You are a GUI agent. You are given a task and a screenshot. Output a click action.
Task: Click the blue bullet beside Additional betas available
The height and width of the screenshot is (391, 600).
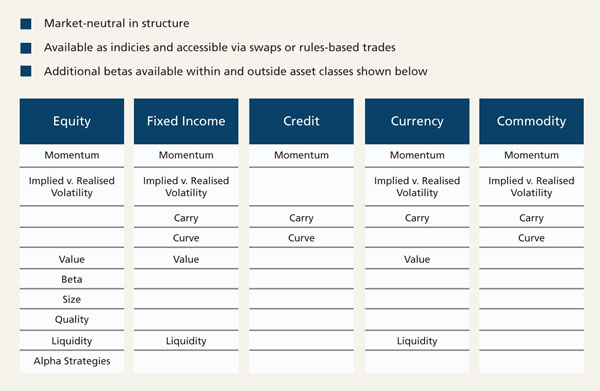(x=26, y=71)
